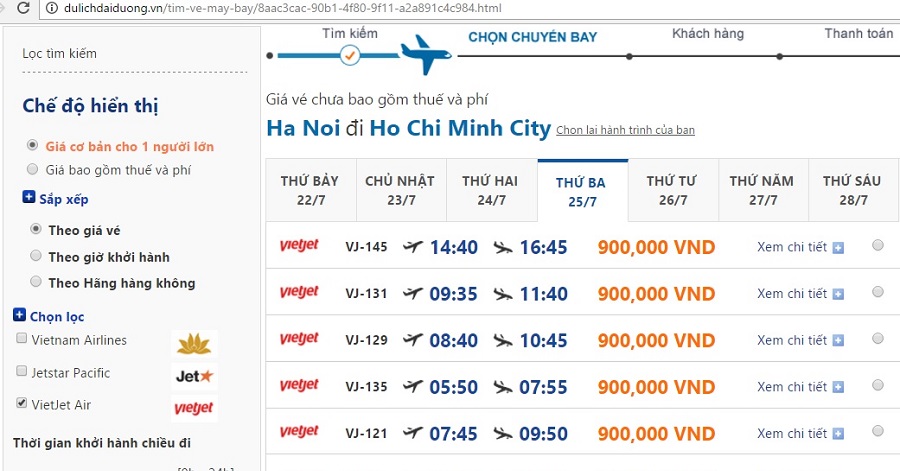Screen dimensions: 900x471
Task: Sort by 'Theo giá vé' radio
Action: (x=36, y=229)
